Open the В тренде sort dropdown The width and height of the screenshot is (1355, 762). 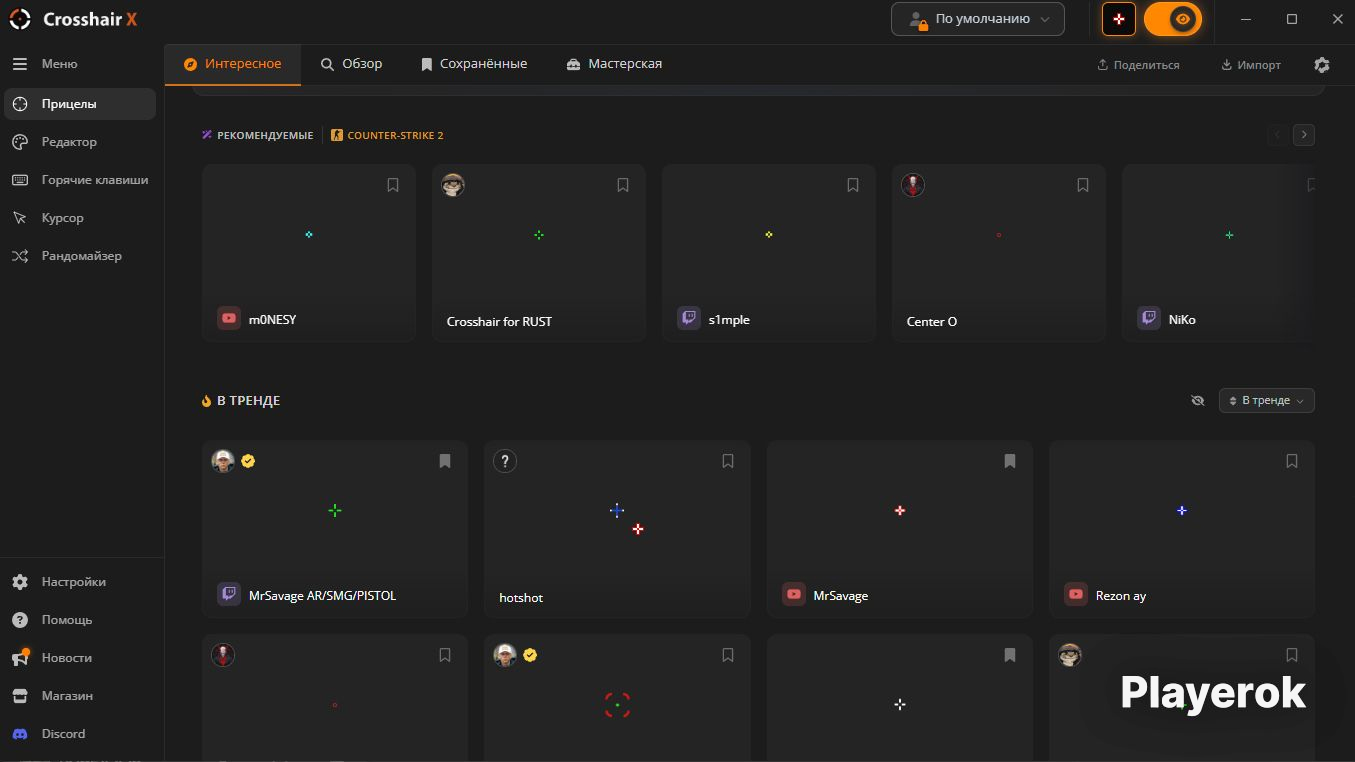coord(1266,401)
